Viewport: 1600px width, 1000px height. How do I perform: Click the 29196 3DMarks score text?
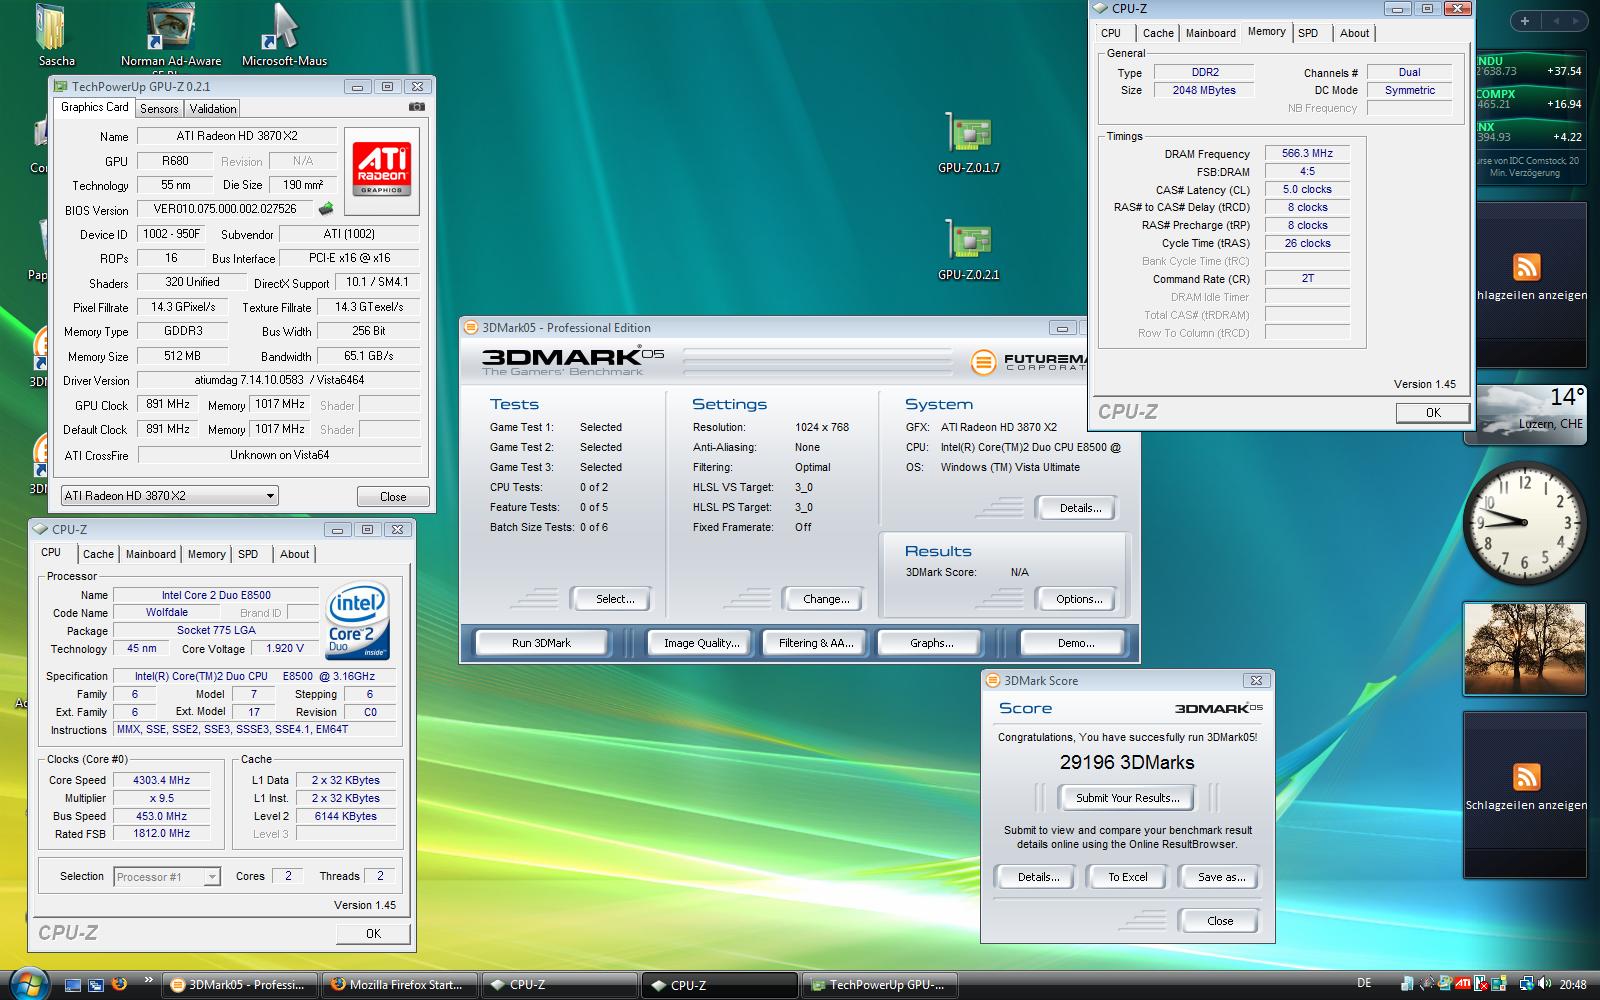pyautogui.click(x=1127, y=762)
